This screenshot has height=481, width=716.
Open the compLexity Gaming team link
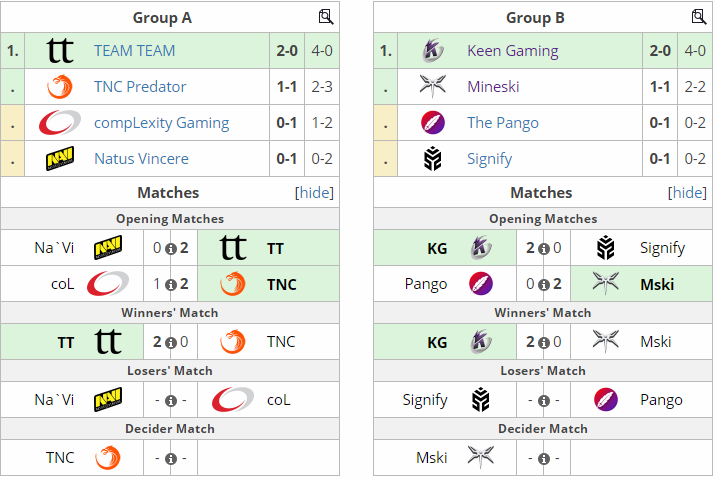[x=162, y=122]
